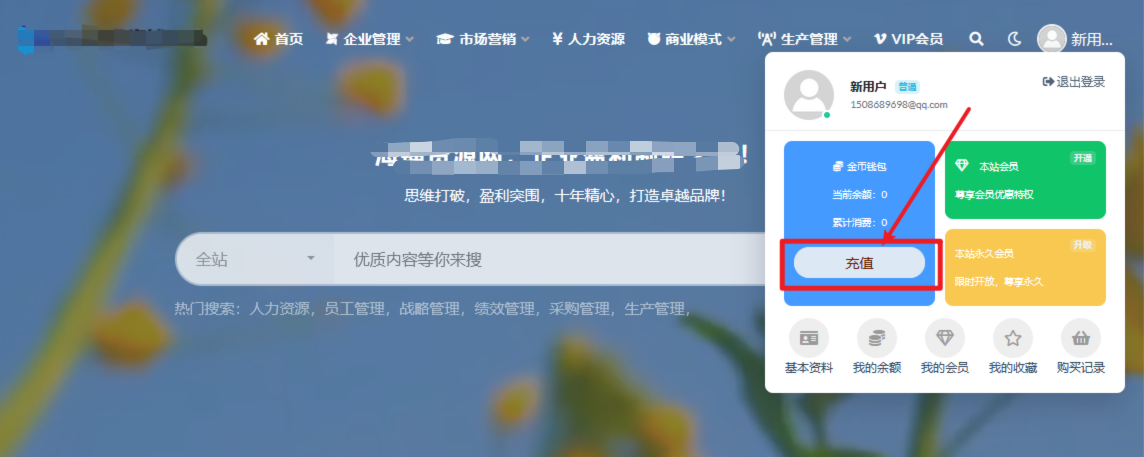Expand the 商业模式 dropdown menu
Image resolution: width=1144 pixels, height=457 pixels.
(x=692, y=39)
